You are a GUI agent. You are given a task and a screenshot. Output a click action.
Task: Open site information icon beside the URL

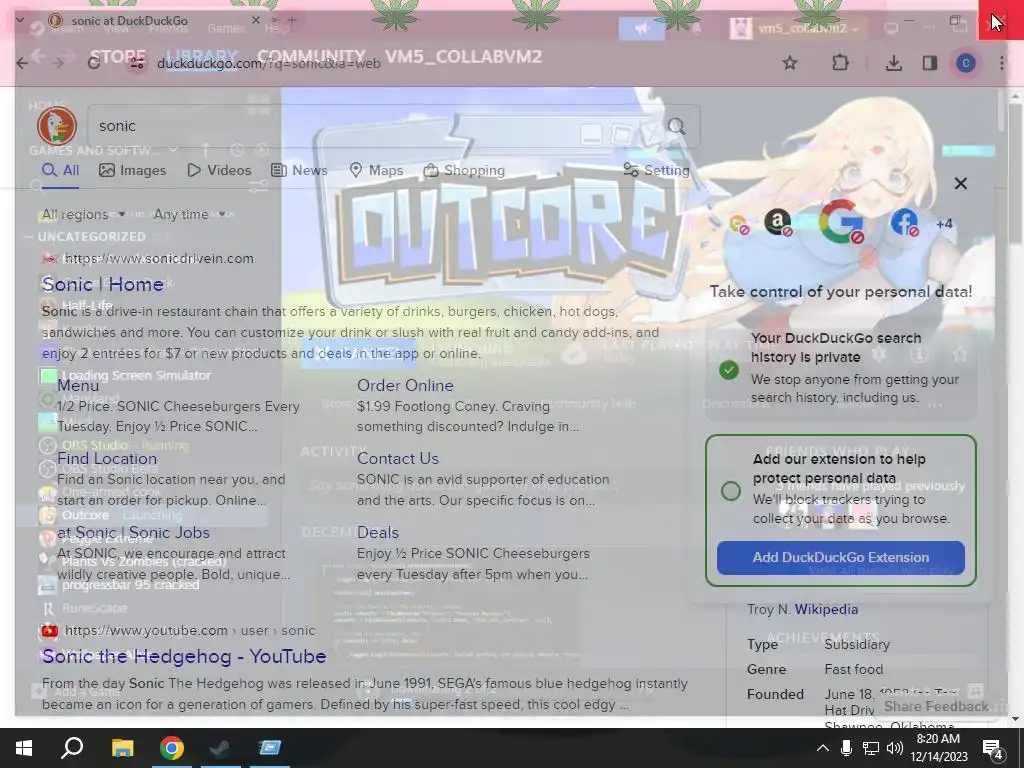[x=136, y=63]
